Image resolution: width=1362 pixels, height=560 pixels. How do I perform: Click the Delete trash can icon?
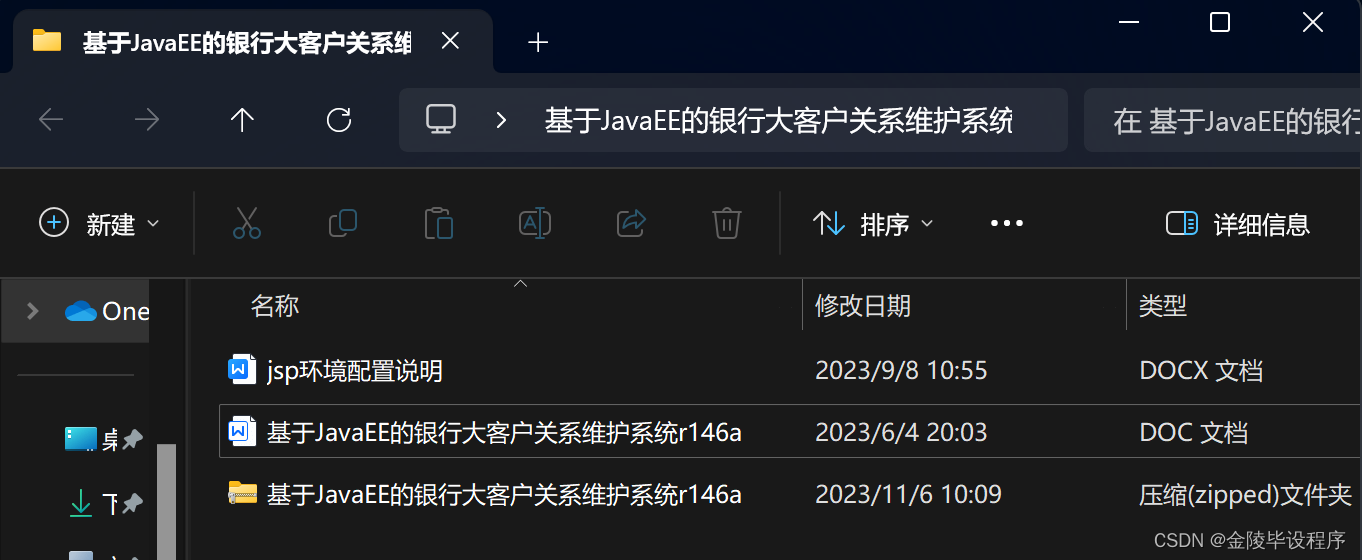pyautogui.click(x=726, y=223)
